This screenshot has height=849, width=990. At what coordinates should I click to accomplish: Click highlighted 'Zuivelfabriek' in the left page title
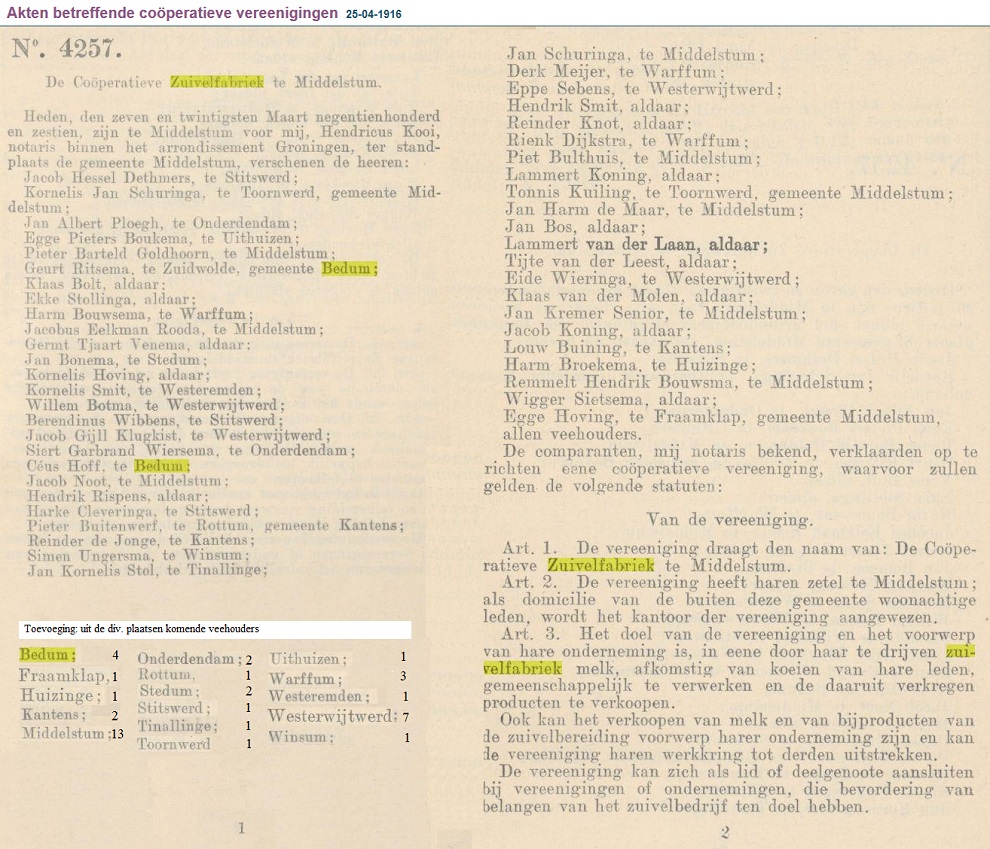pyautogui.click(x=217, y=82)
